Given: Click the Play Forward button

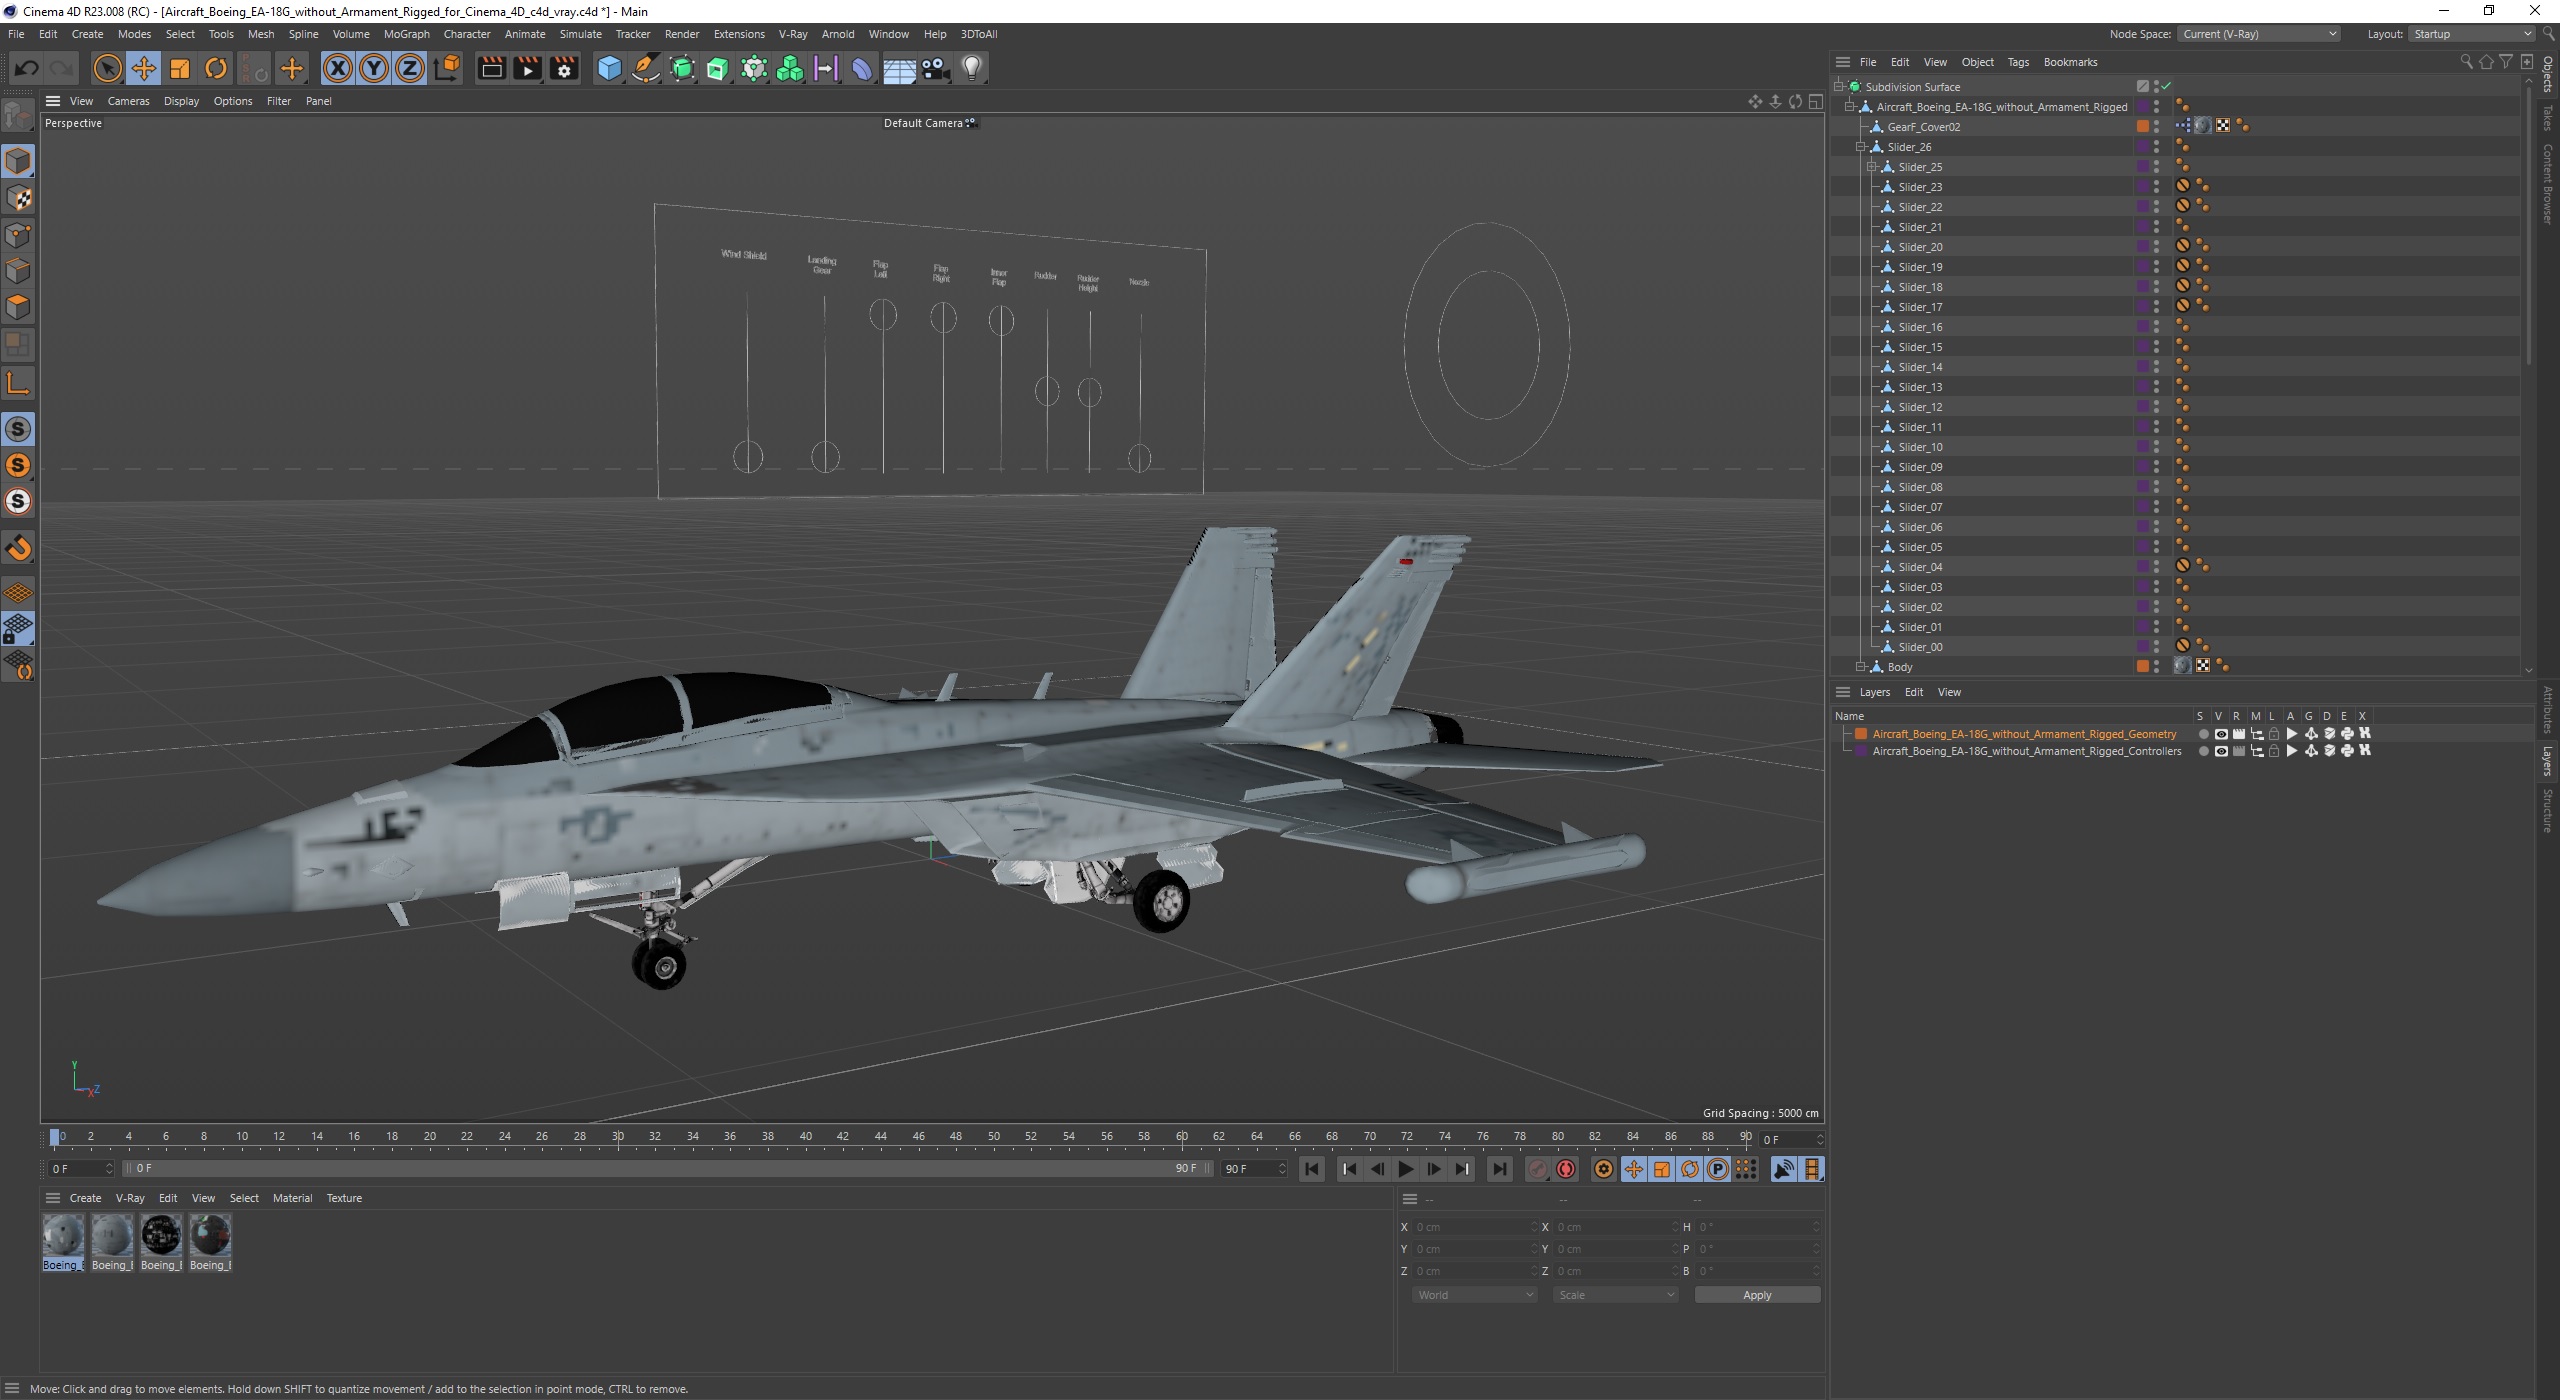Looking at the screenshot, I should tap(1405, 1169).
